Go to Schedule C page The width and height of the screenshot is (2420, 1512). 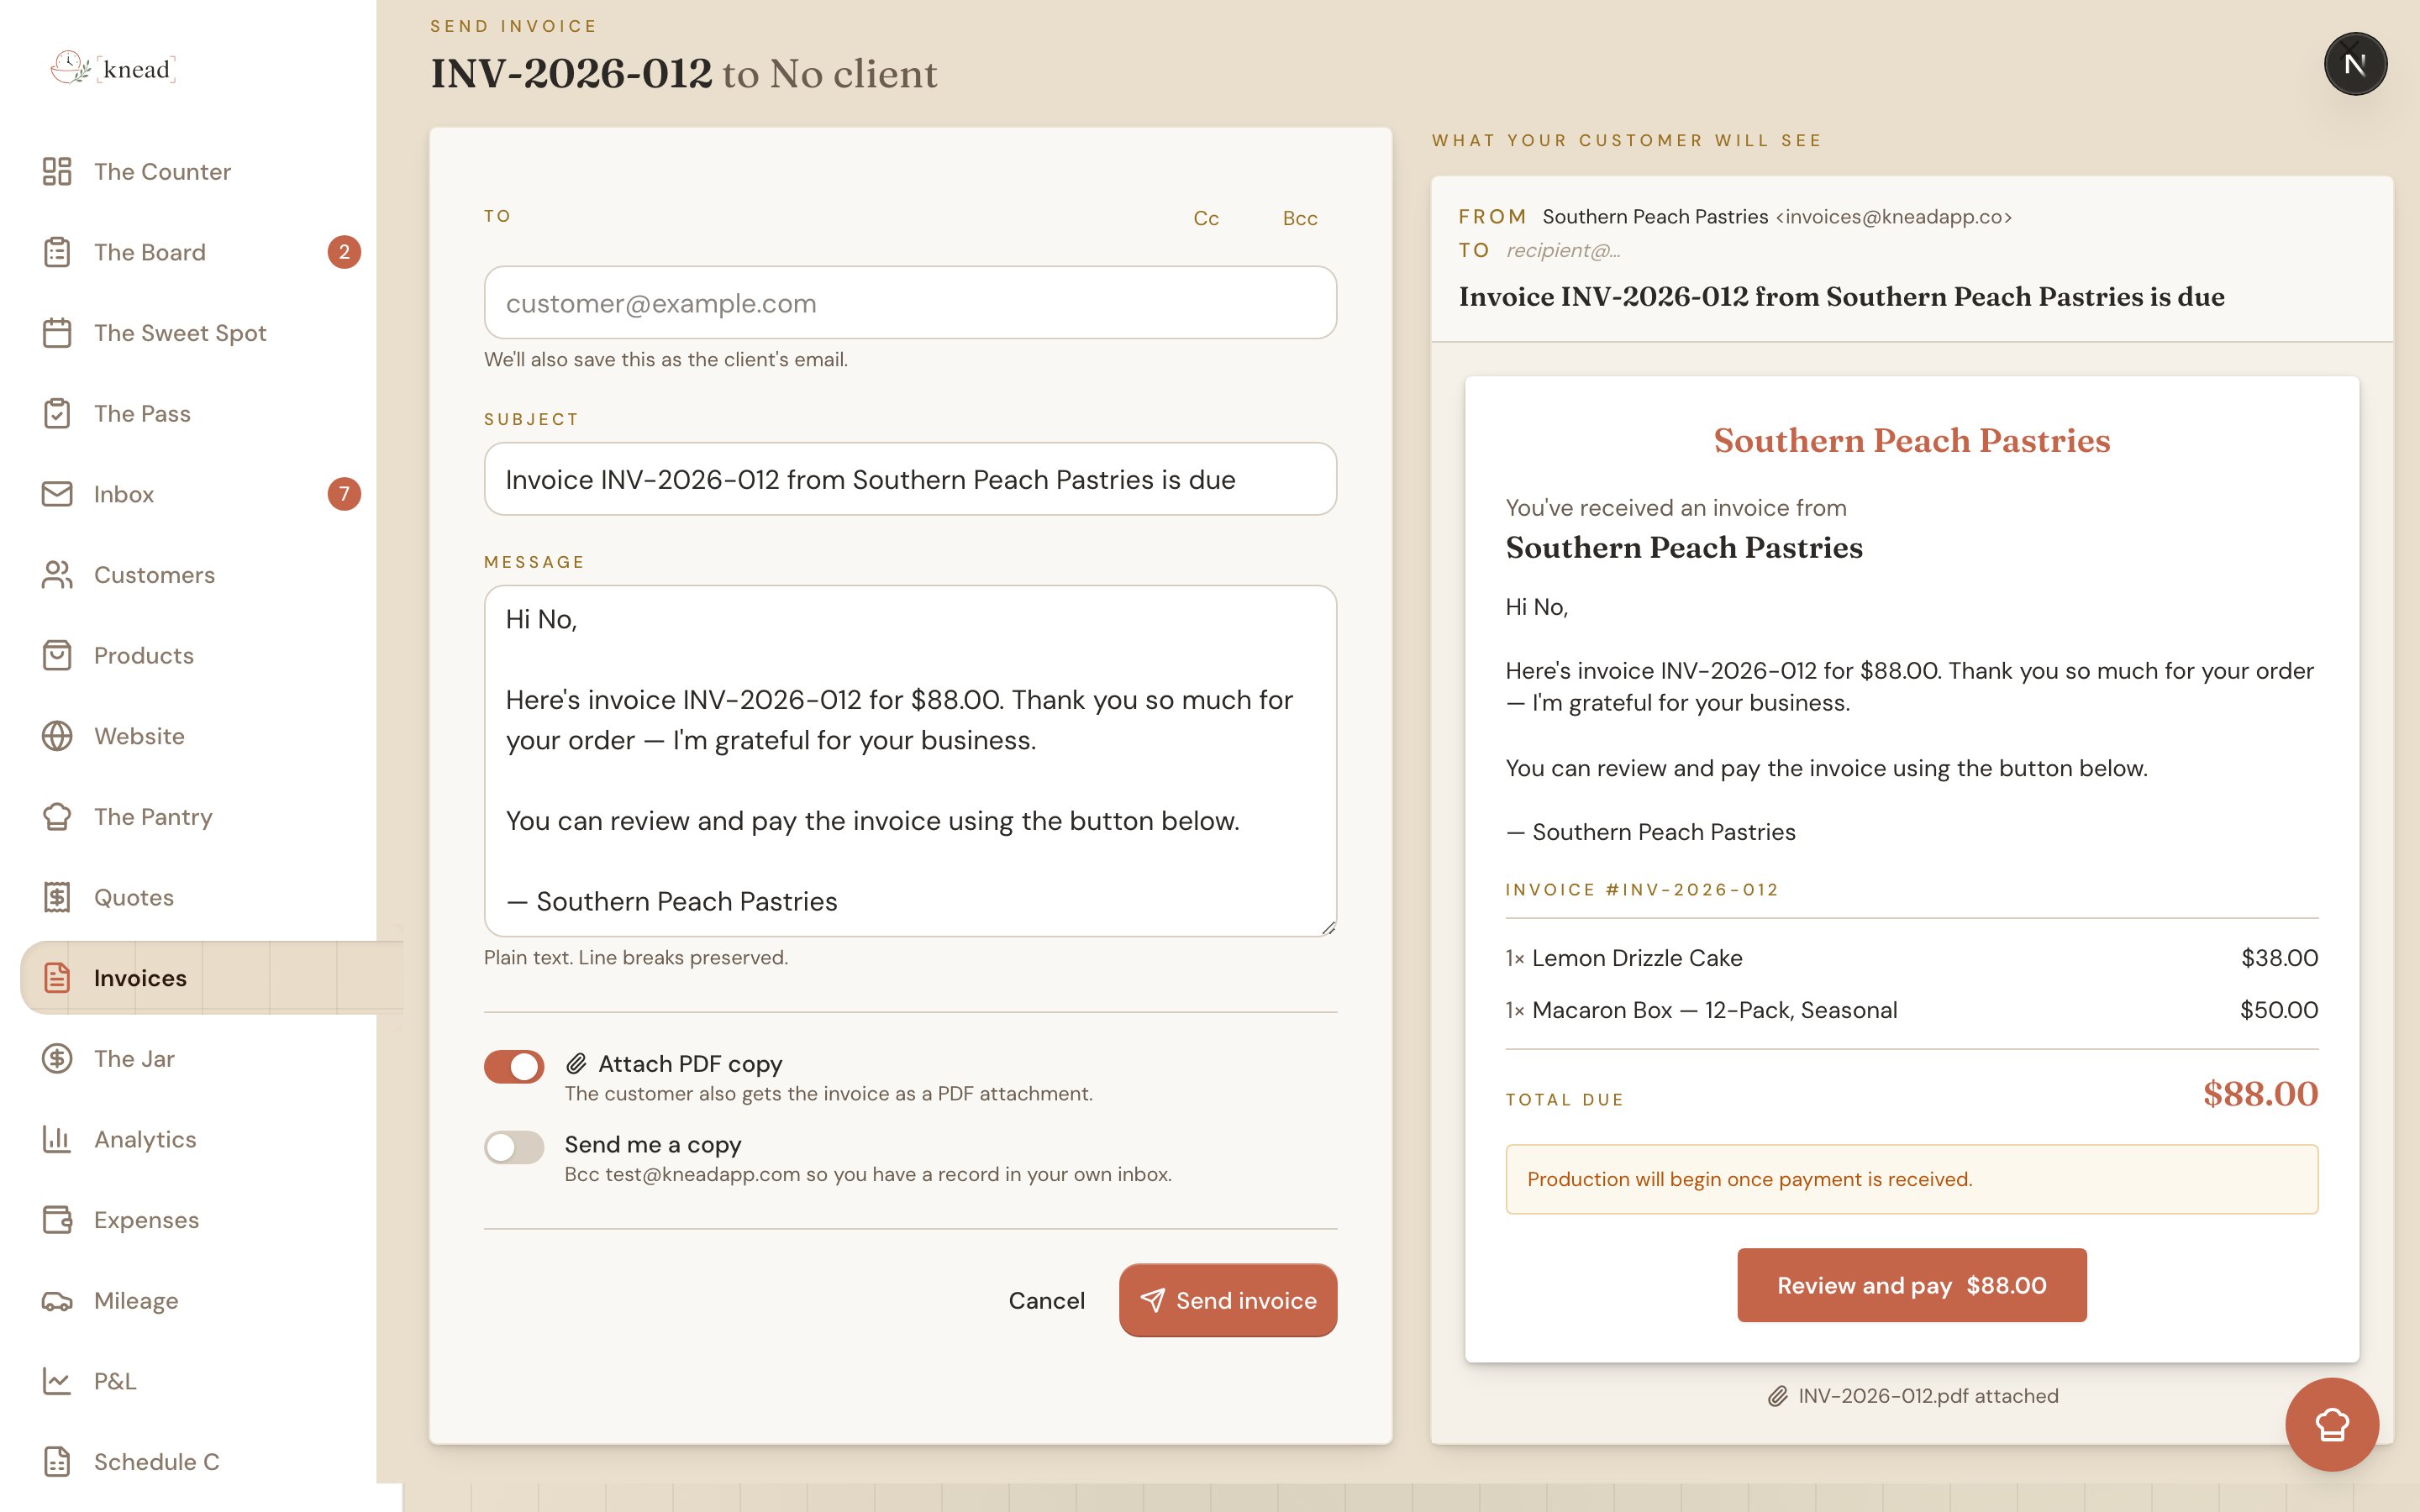(x=156, y=1462)
